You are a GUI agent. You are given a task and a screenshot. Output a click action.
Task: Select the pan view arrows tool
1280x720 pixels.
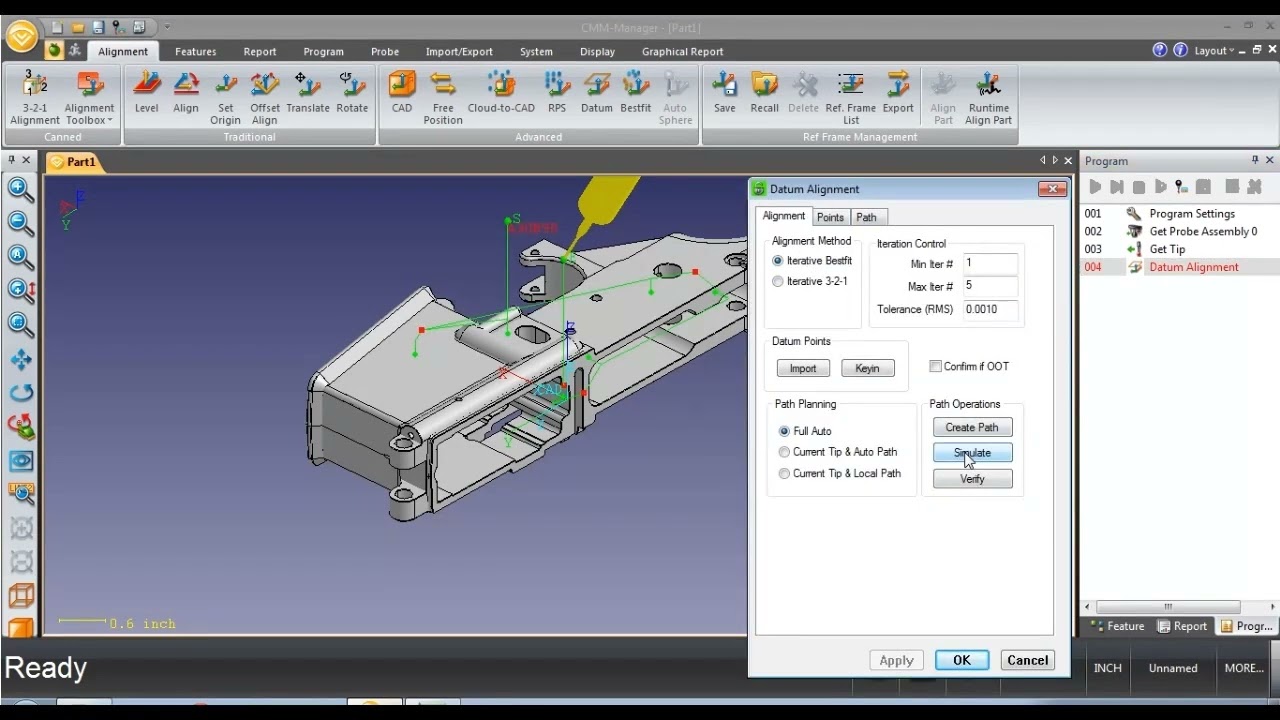(x=21, y=359)
